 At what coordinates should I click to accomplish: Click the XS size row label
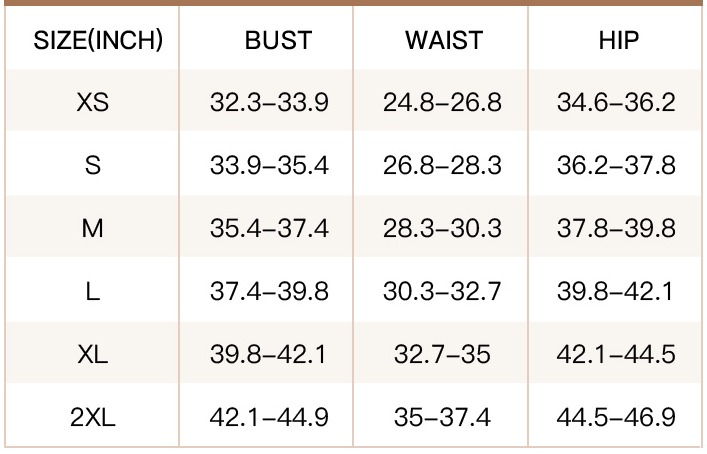coord(92,102)
